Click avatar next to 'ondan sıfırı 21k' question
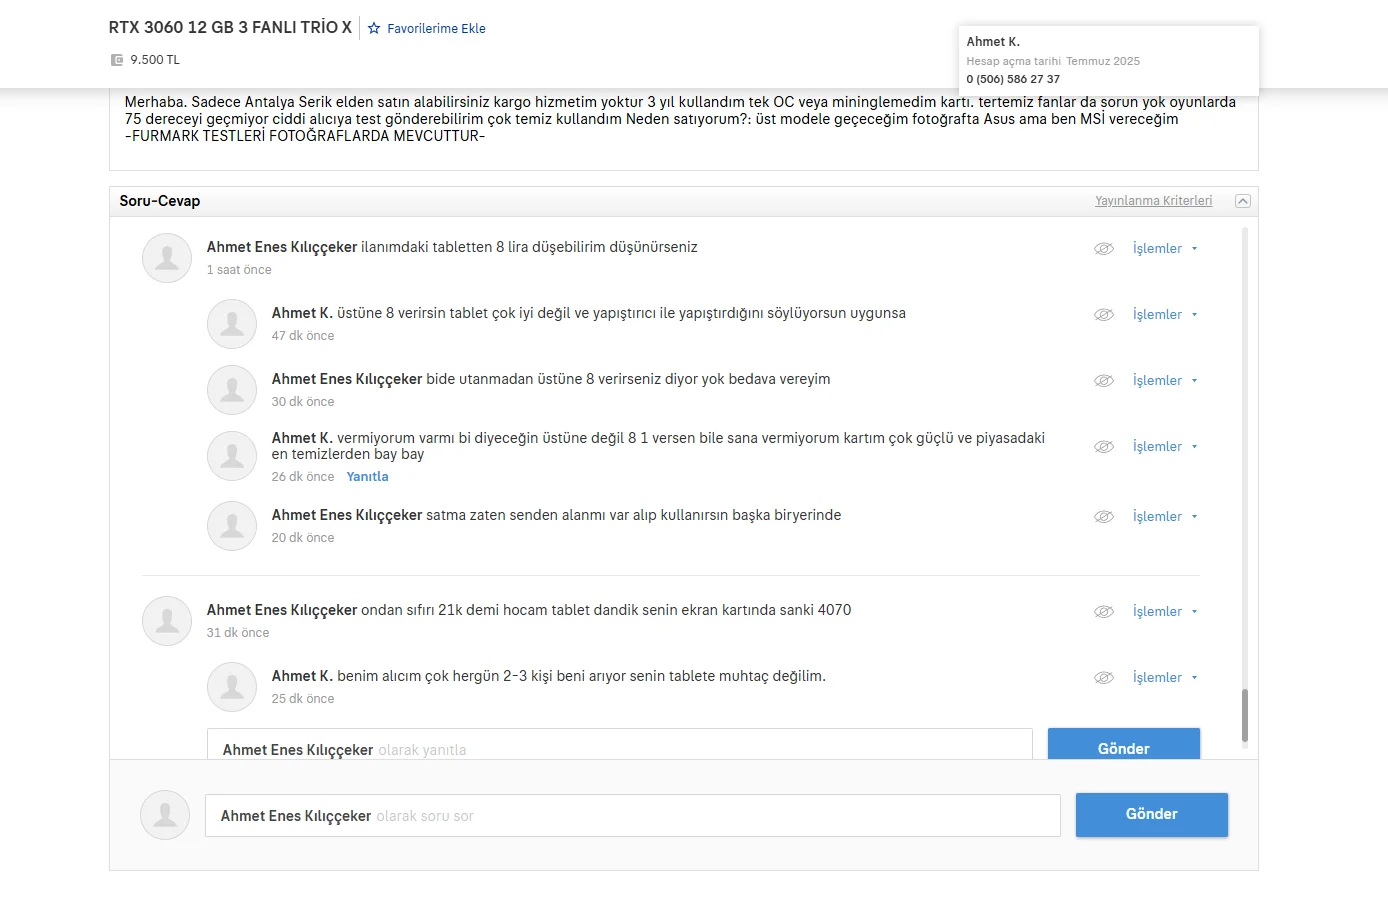 167,621
